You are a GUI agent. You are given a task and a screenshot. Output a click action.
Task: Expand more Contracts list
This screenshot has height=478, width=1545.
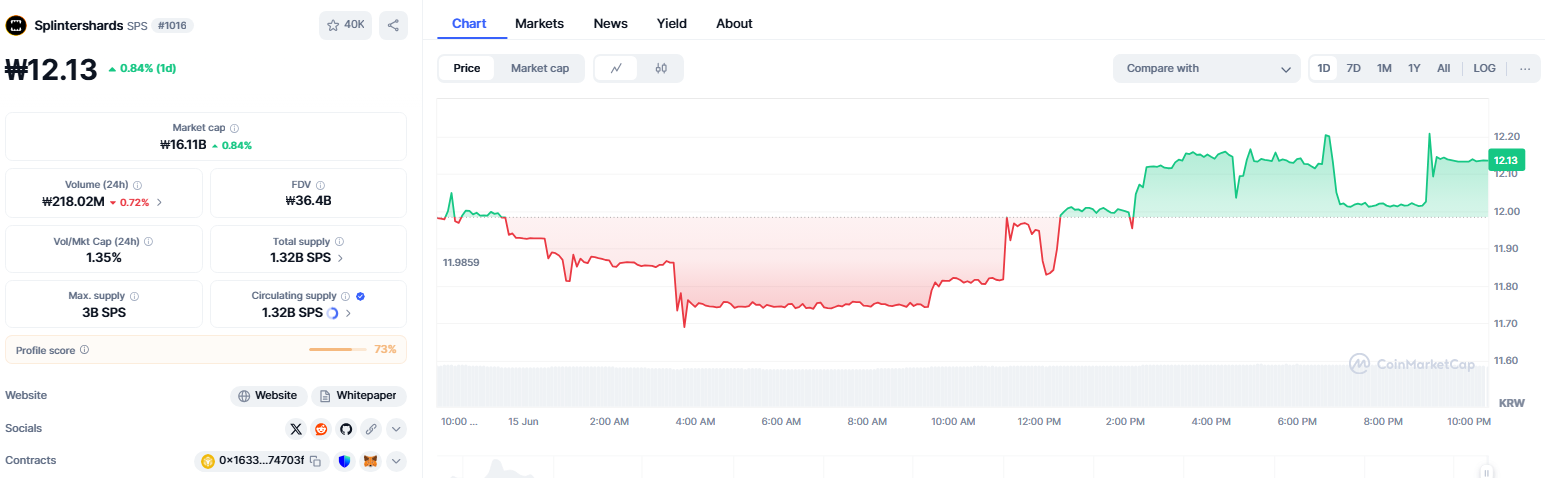396,461
